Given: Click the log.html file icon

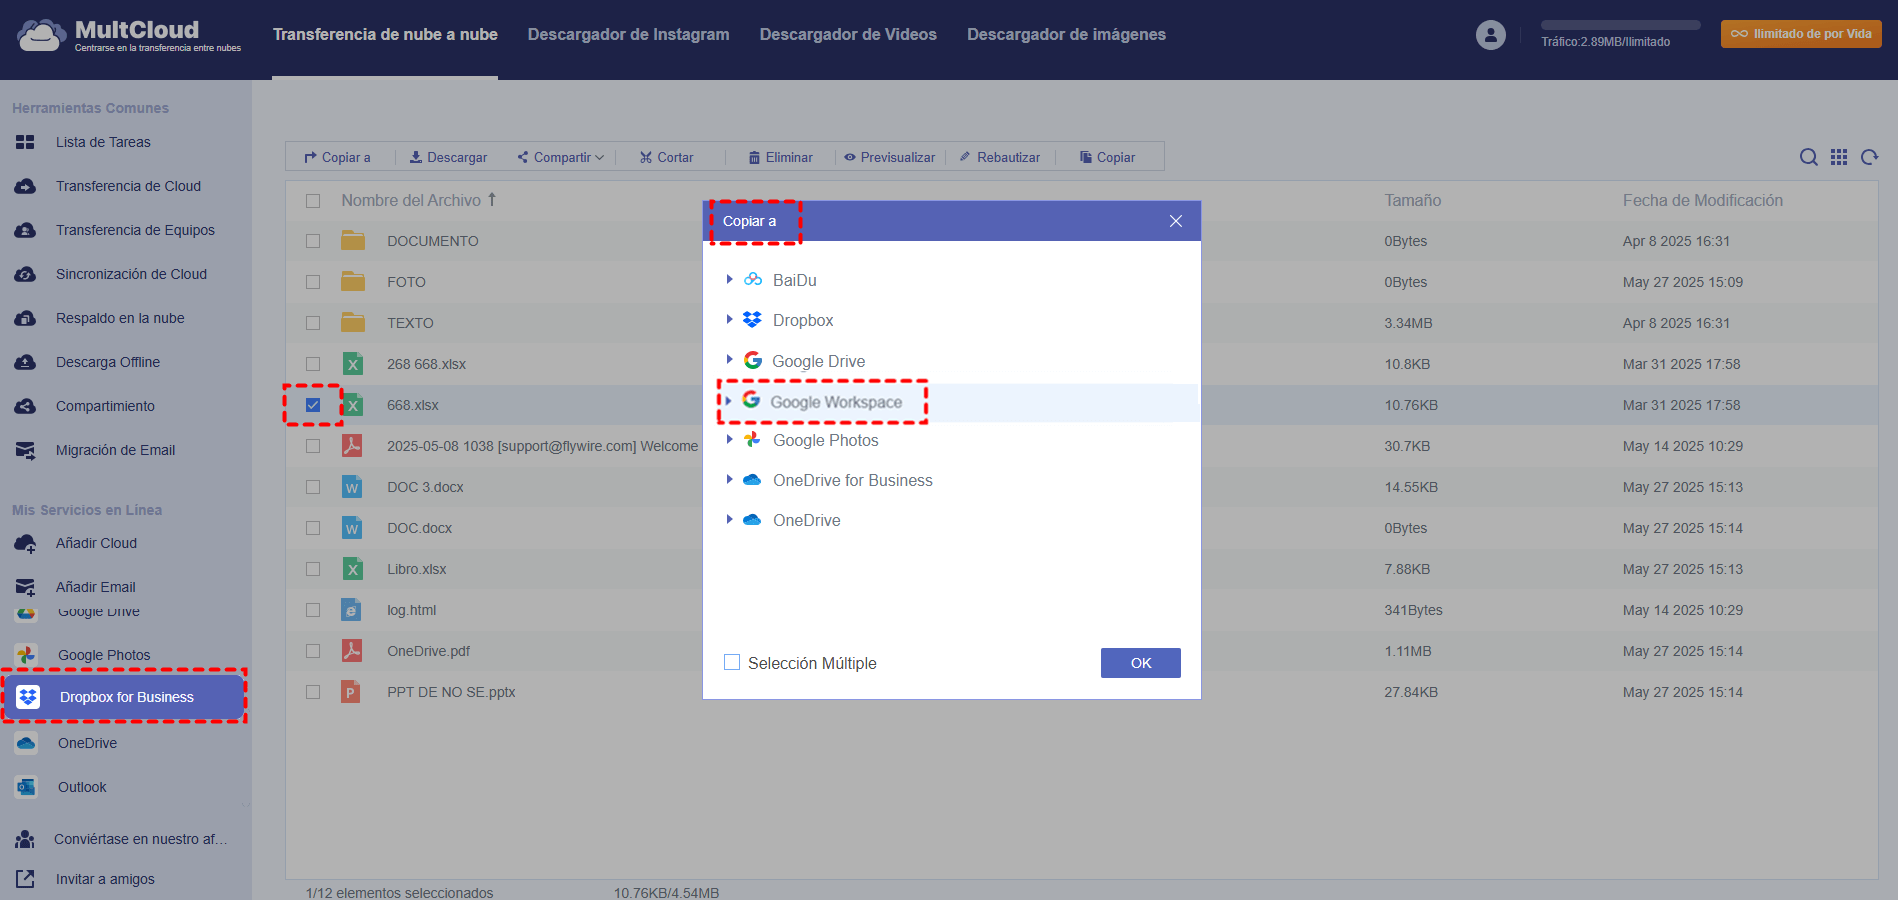Looking at the screenshot, I should pyautogui.click(x=351, y=610).
